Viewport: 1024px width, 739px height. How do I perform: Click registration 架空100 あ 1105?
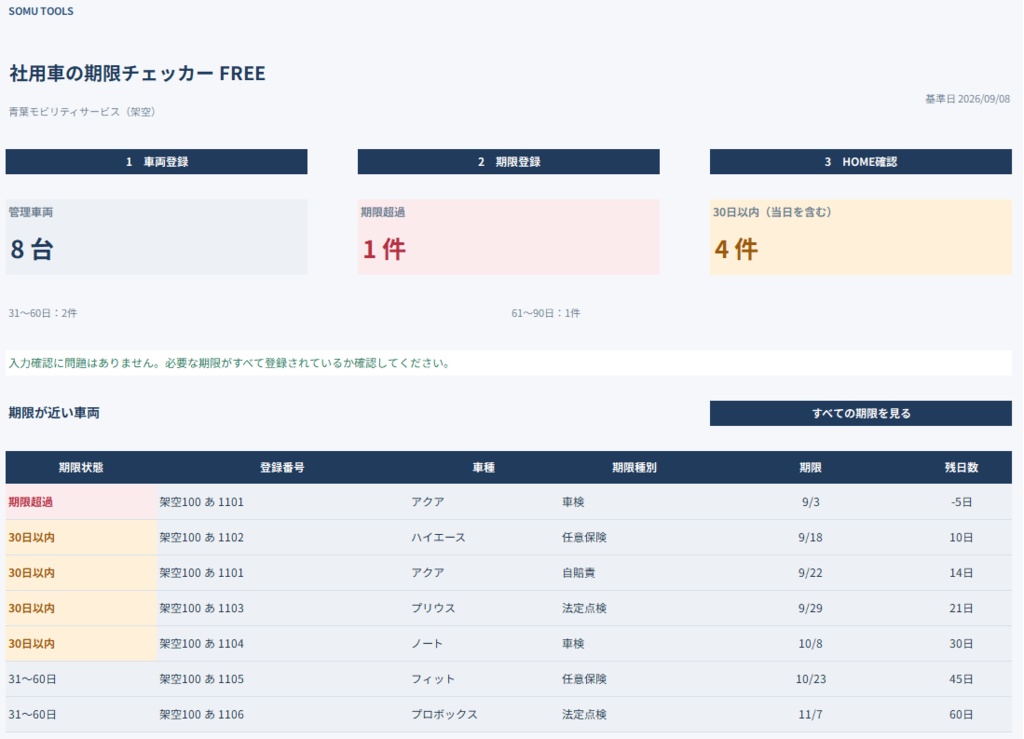pos(201,679)
